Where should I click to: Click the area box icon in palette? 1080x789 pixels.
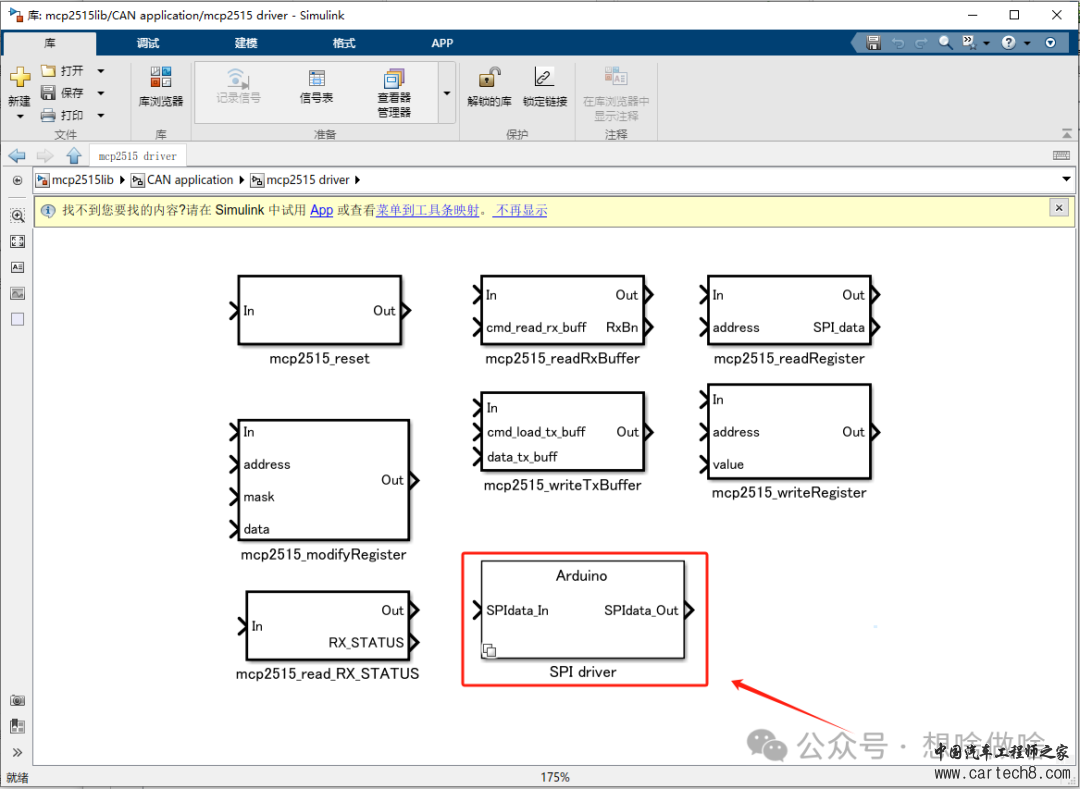click(x=17, y=319)
